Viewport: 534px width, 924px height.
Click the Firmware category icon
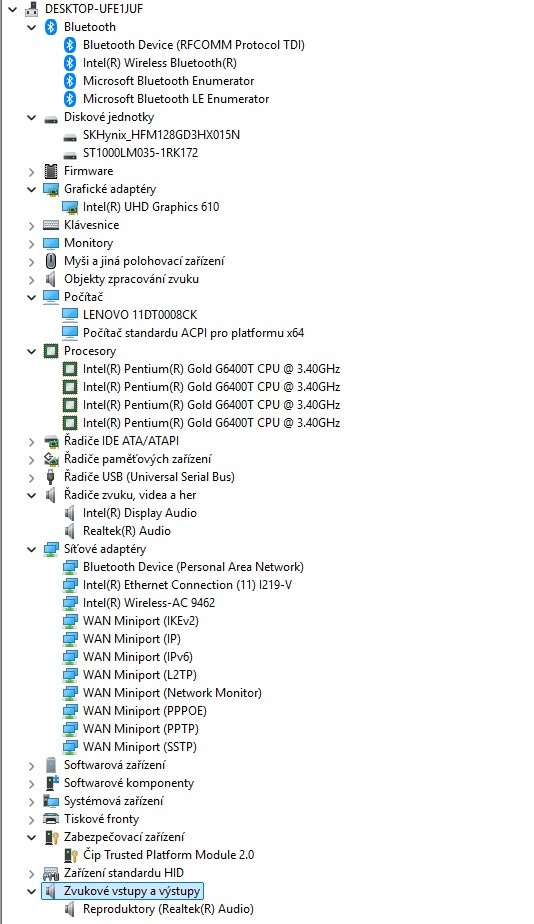point(51,171)
